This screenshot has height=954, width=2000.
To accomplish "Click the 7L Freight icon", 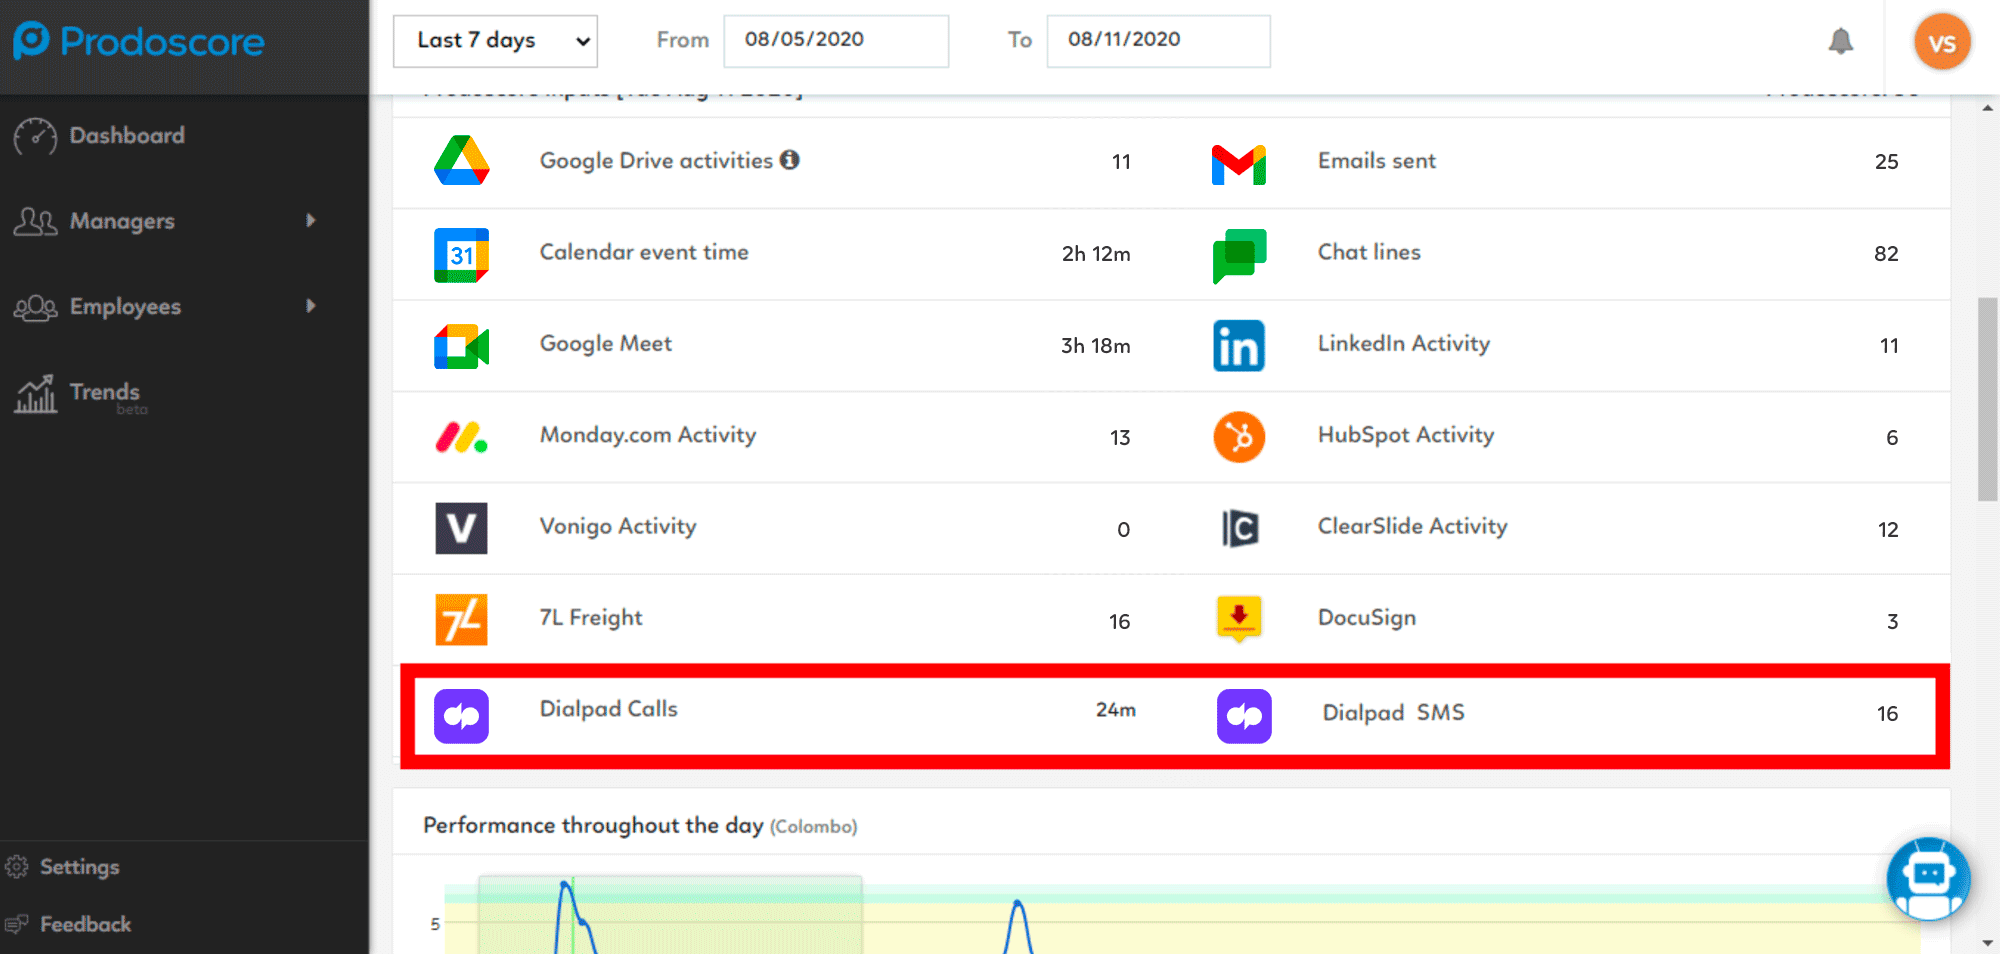I will click(x=461, y=619).
